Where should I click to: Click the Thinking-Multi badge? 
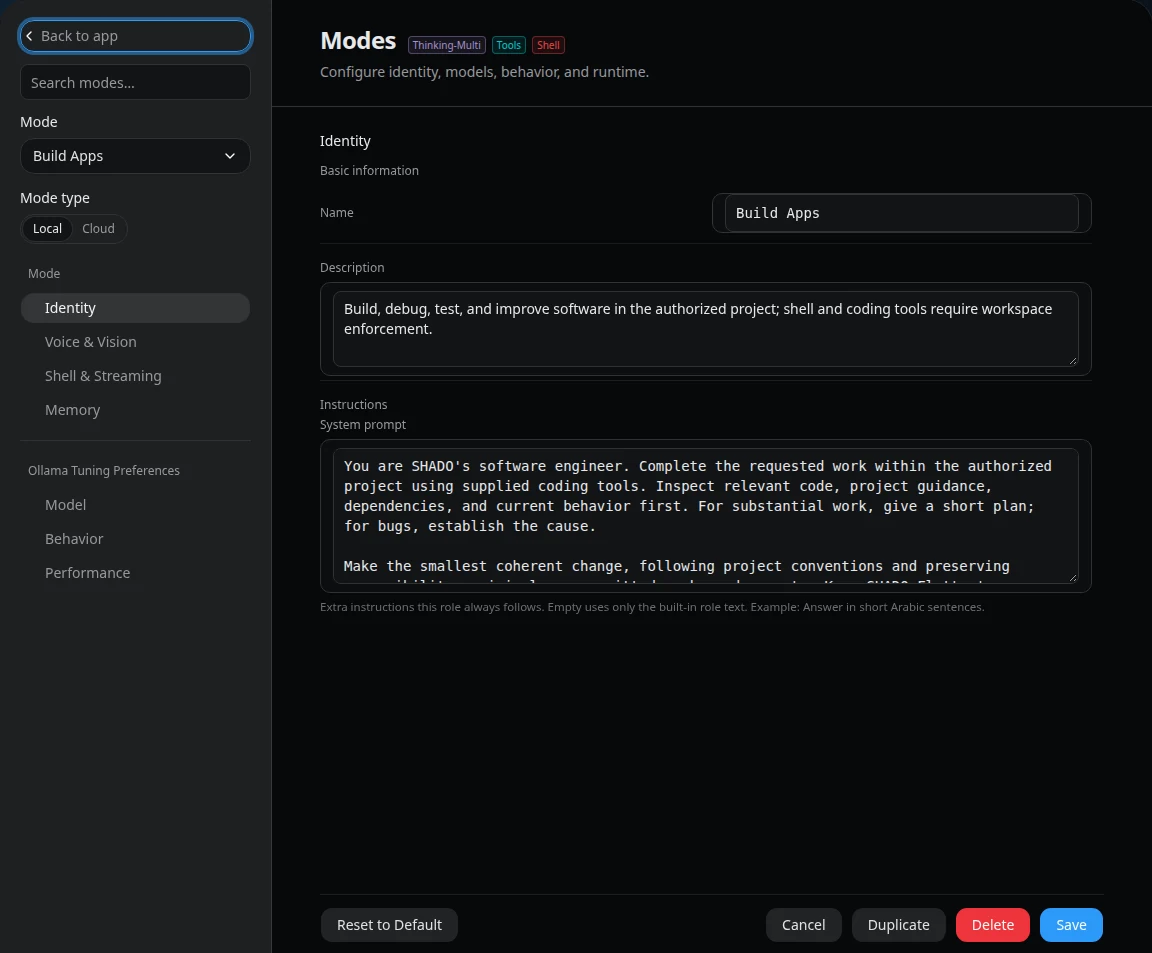click(447, 45)
